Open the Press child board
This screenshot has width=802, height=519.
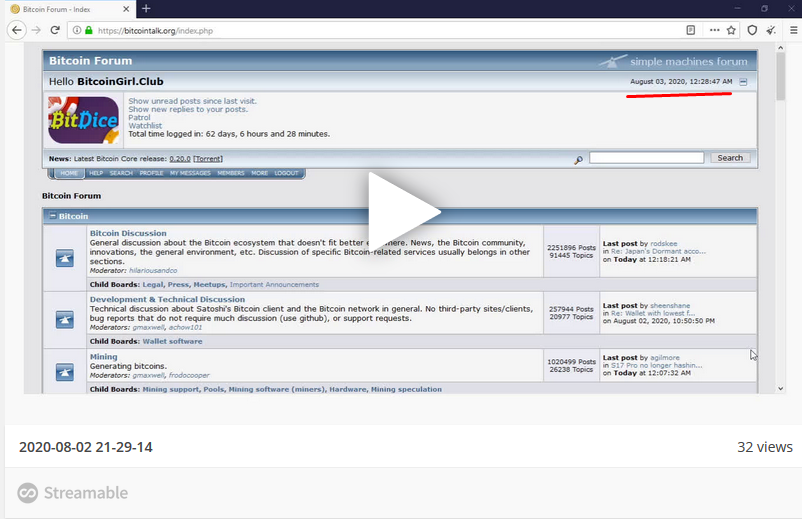point(178,285)
